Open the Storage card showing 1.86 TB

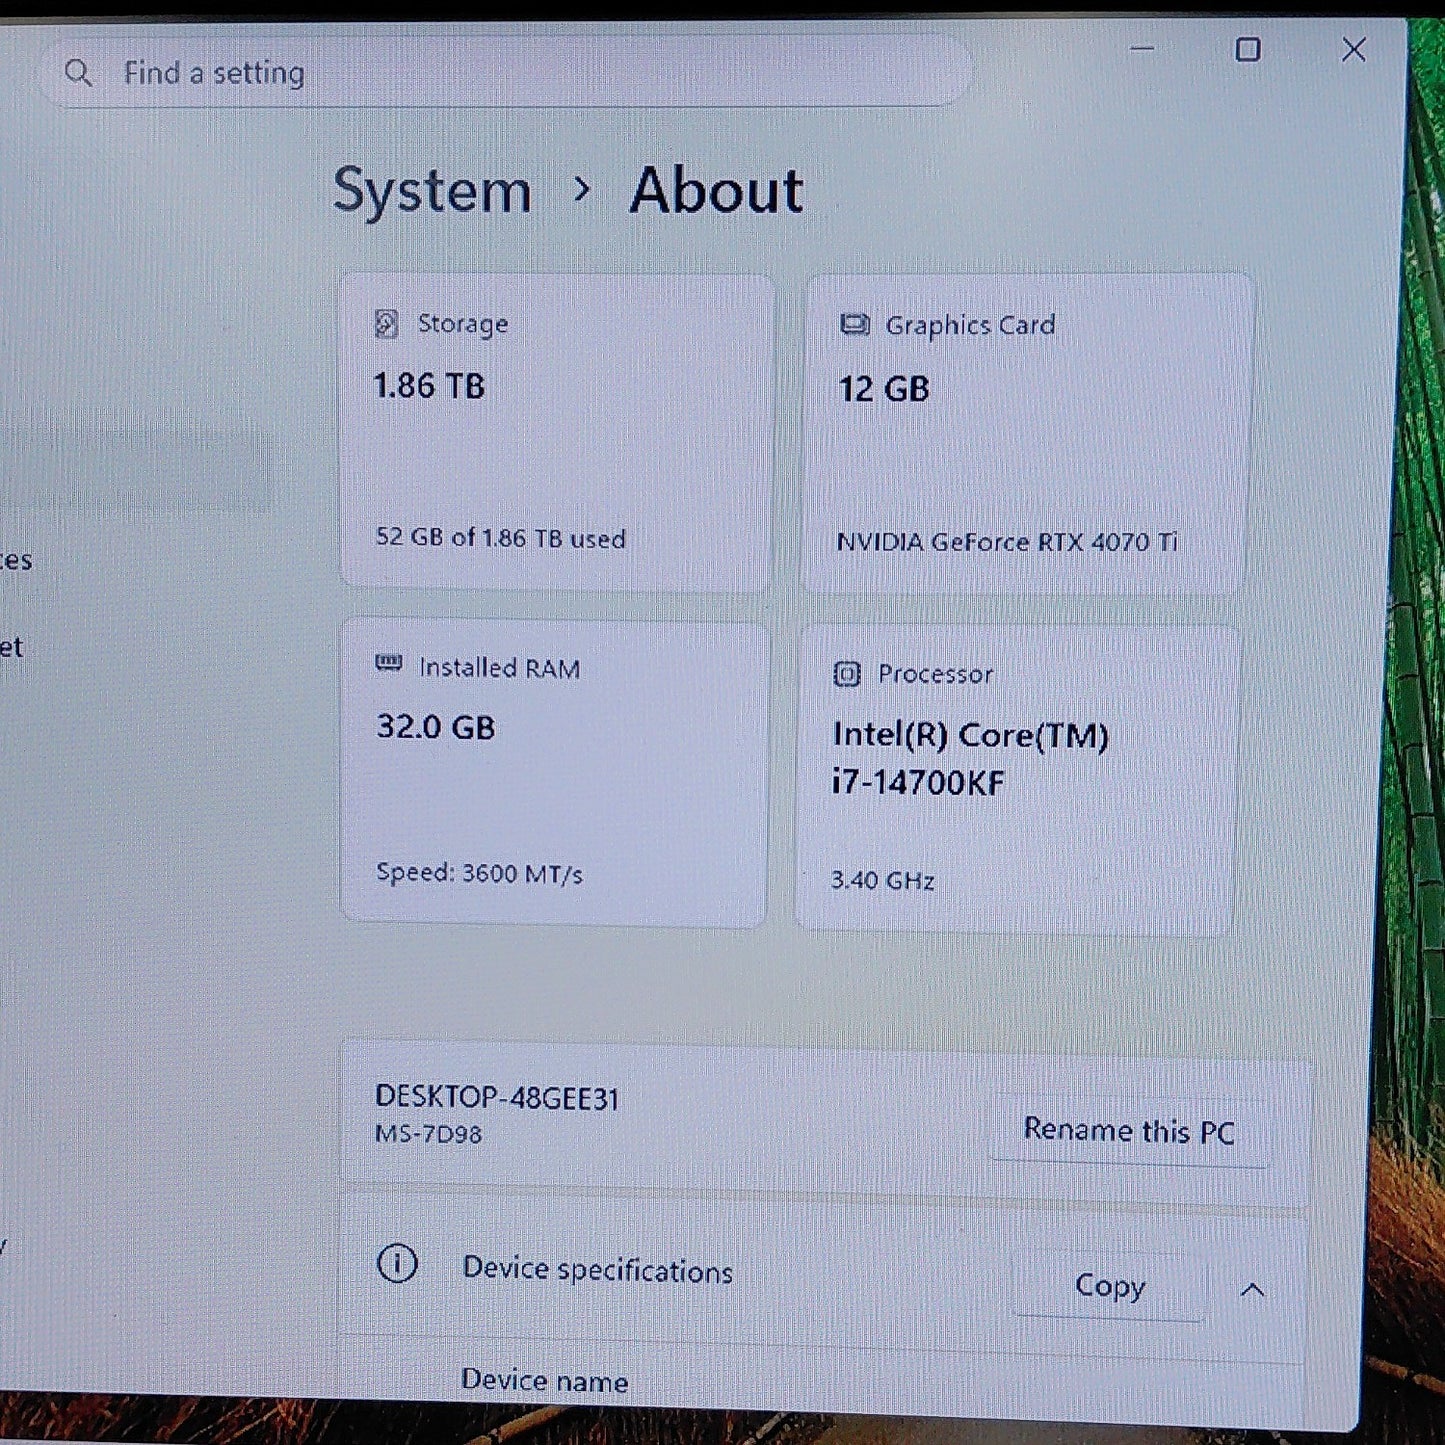pos(557,431)
